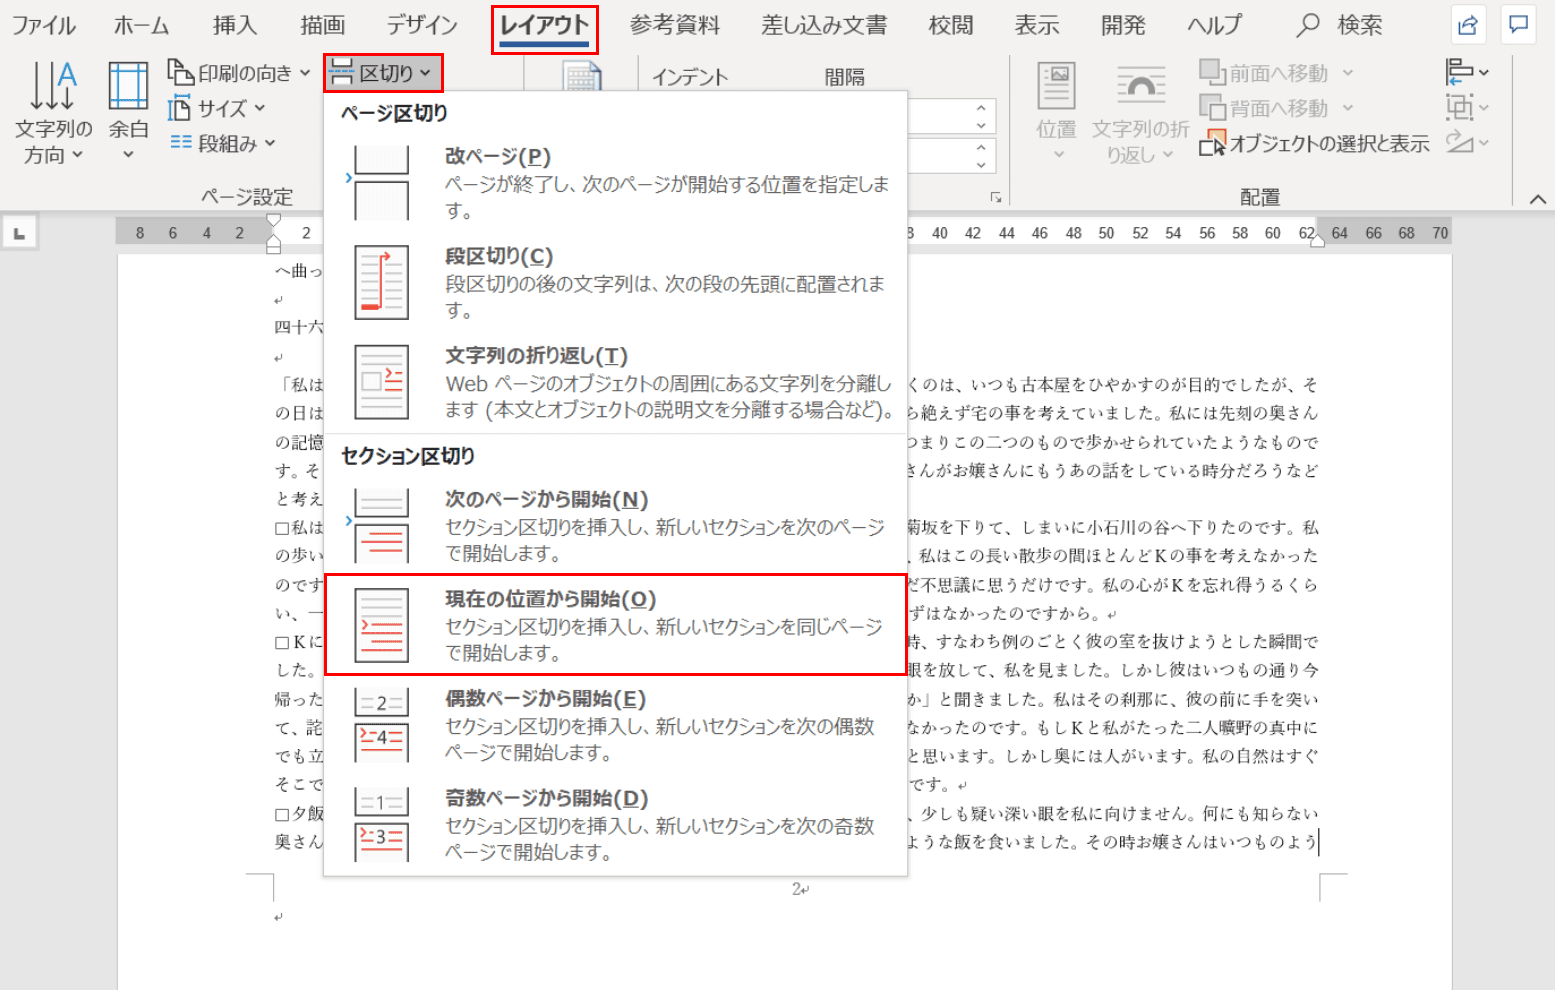Viewport: 1555px width, 990px height.
Task: Open the group objects icon dropdown
Action: [x=1467, y=107]
